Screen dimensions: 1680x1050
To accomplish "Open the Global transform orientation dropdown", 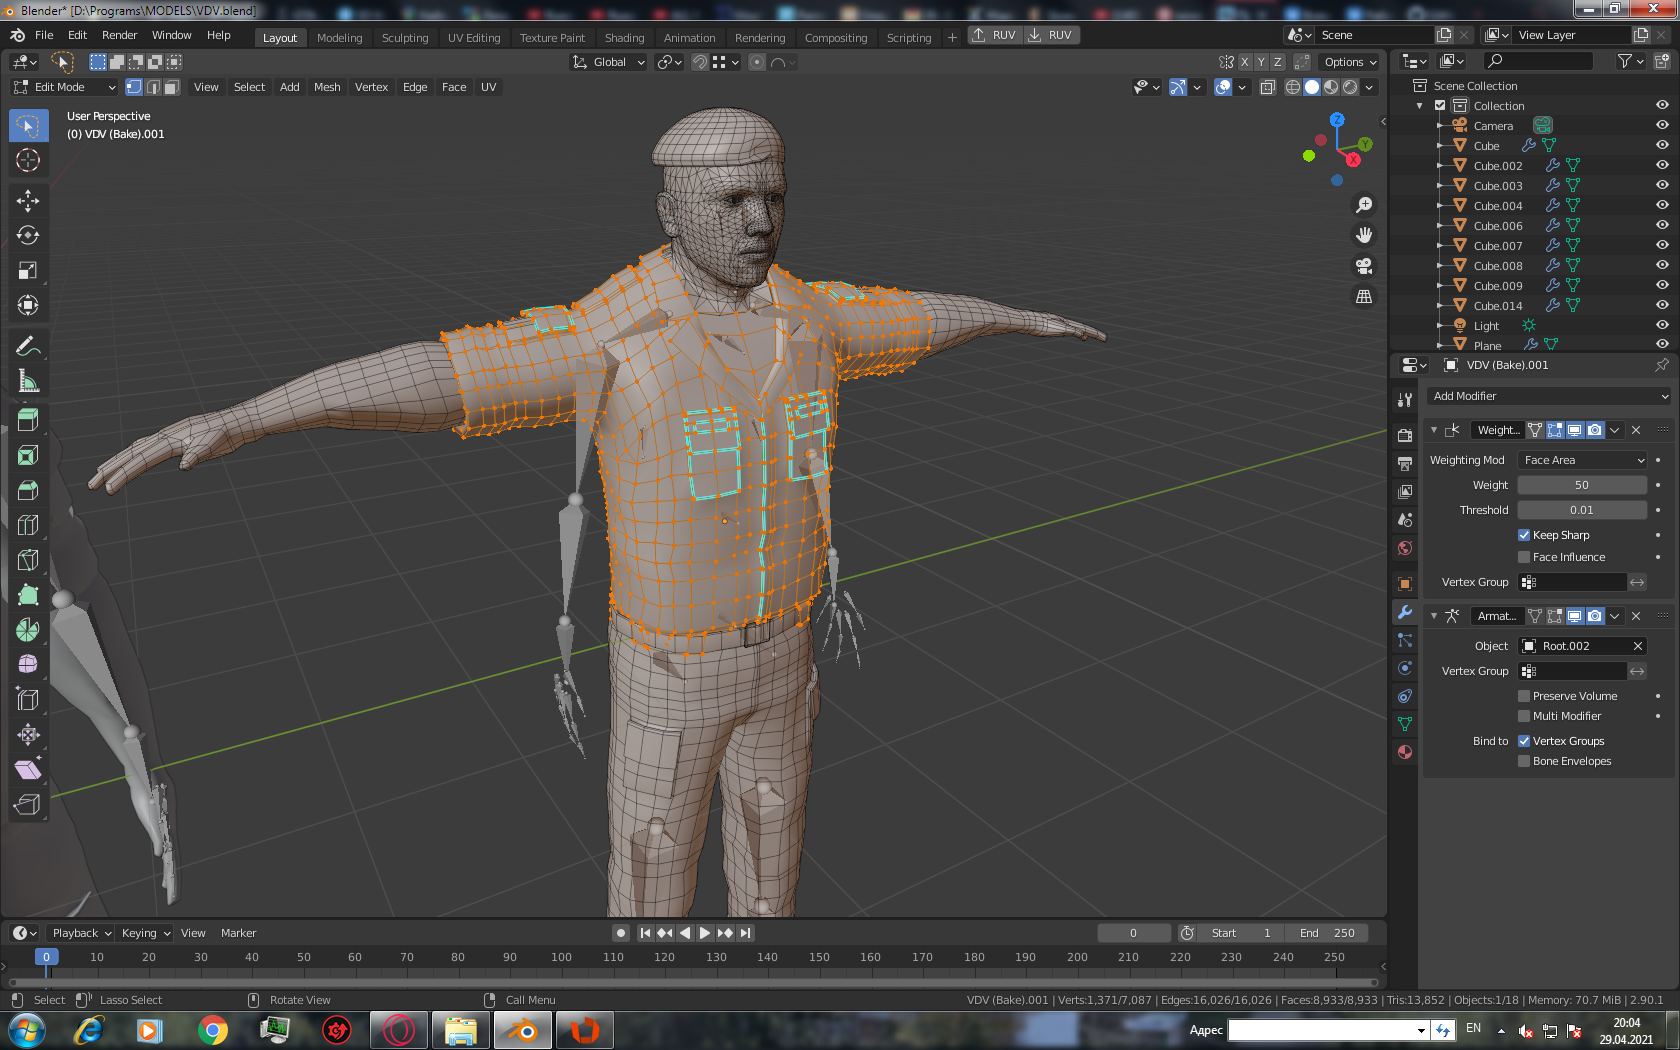I will tap(609, 62).
